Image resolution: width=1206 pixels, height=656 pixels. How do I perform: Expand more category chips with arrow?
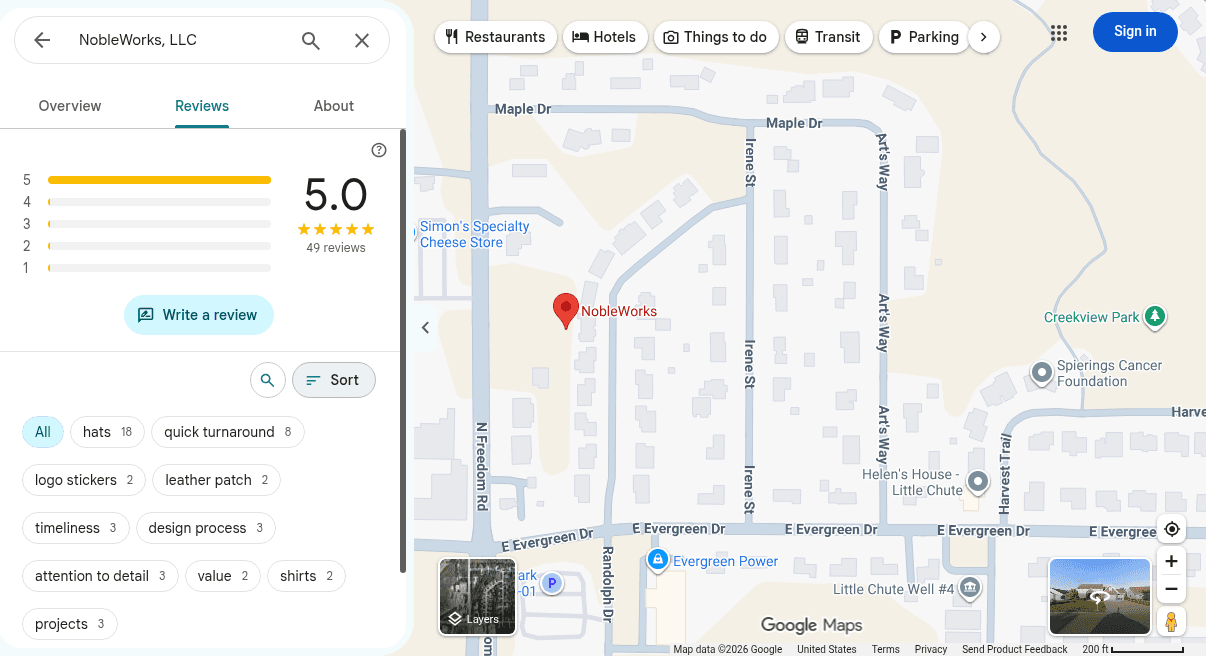[984, 37]
